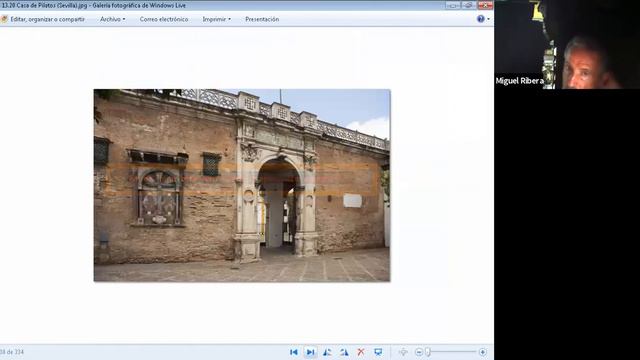The image size is (640, 360).
Task: Zoom out with the minus button
Action: 418,352
